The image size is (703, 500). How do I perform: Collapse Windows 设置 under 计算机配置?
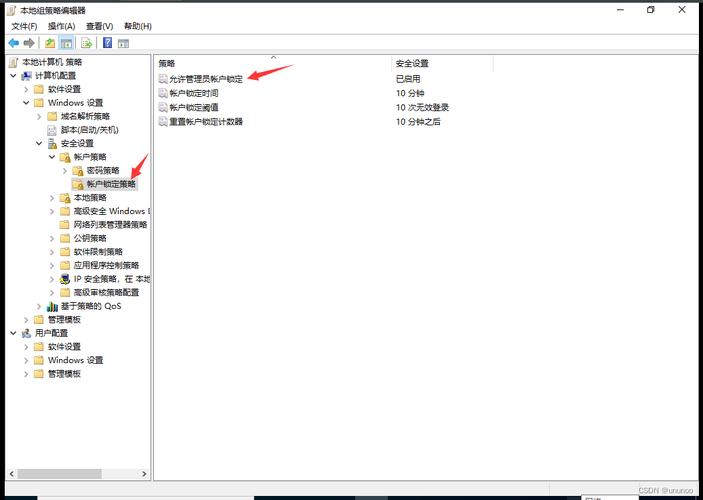[x=26, y=103]
